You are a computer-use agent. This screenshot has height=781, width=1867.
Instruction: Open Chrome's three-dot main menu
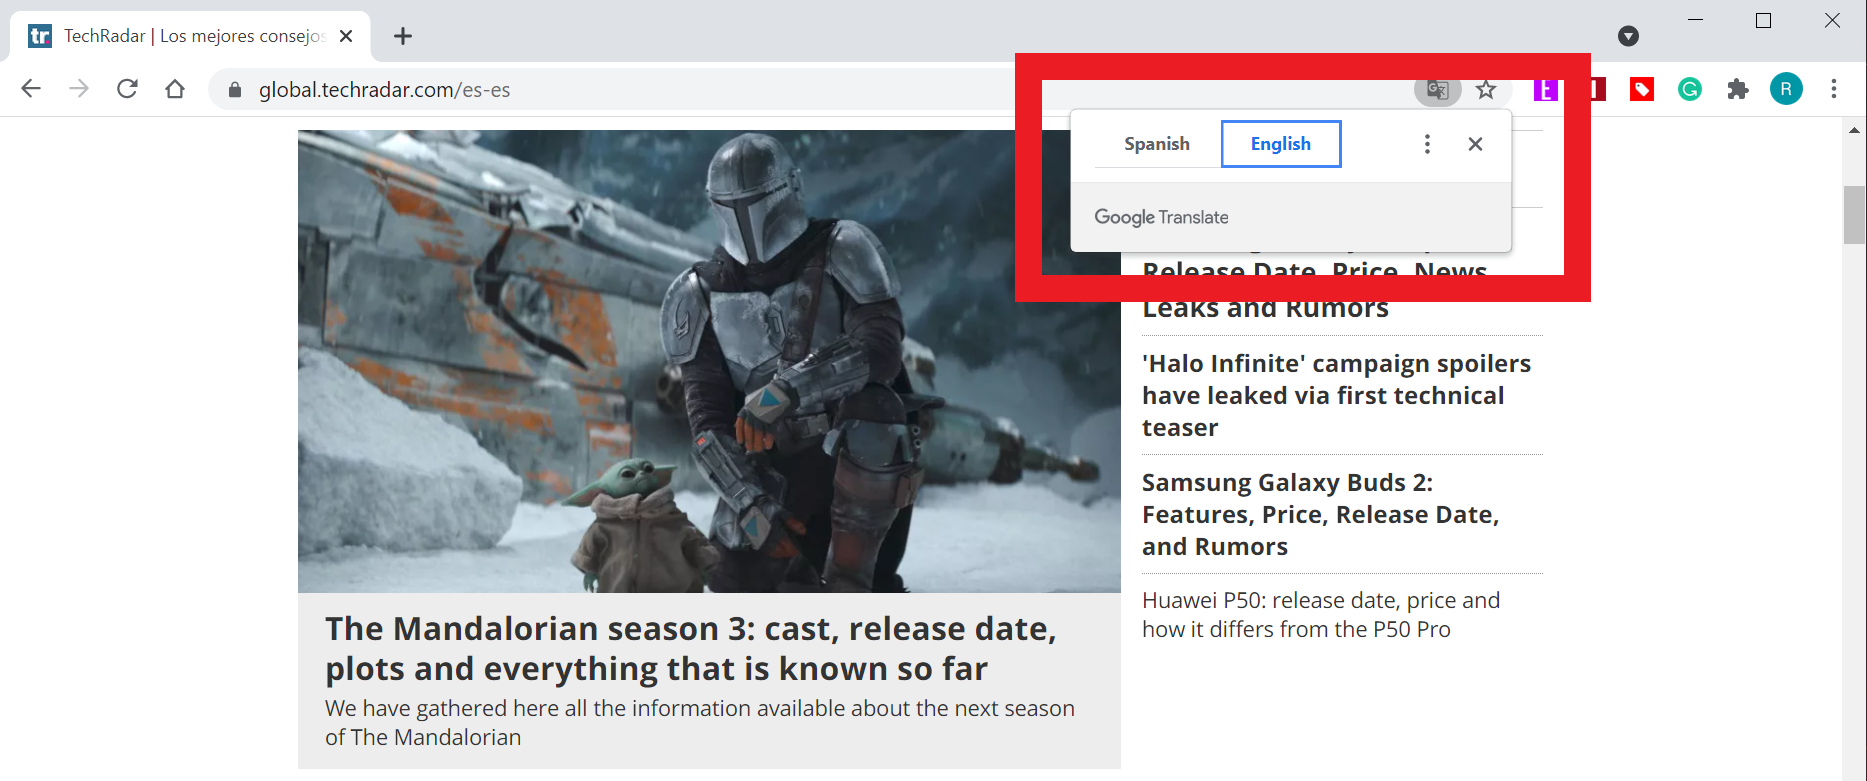tap(1834, 89)
